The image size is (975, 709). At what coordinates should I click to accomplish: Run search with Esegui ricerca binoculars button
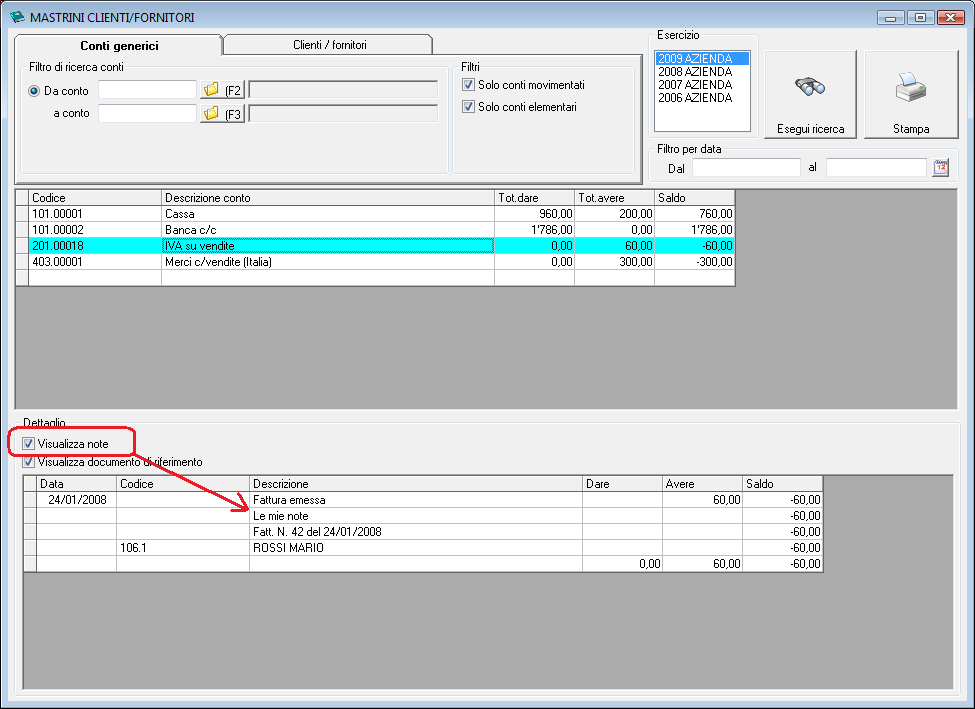click(810, 95)
